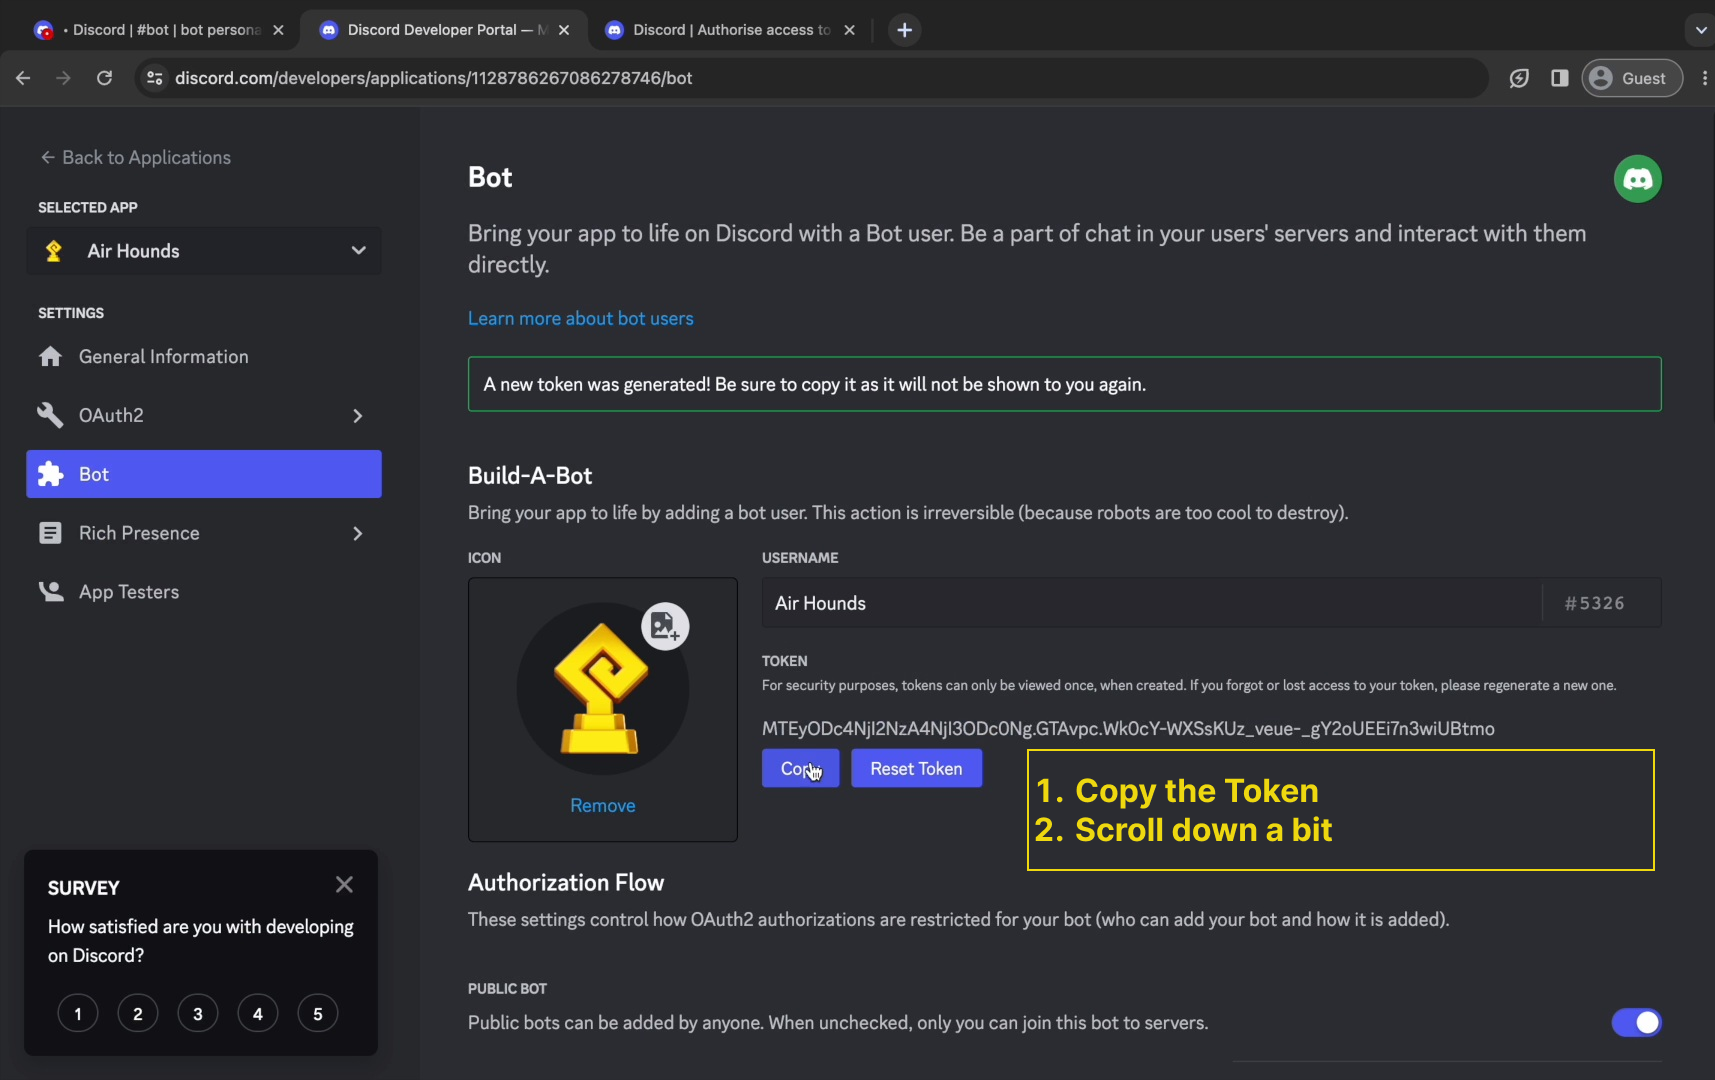Open the Learn more about bot users link
Image resolution: width=1715 pixels, height=1080 pixels.
580,318
